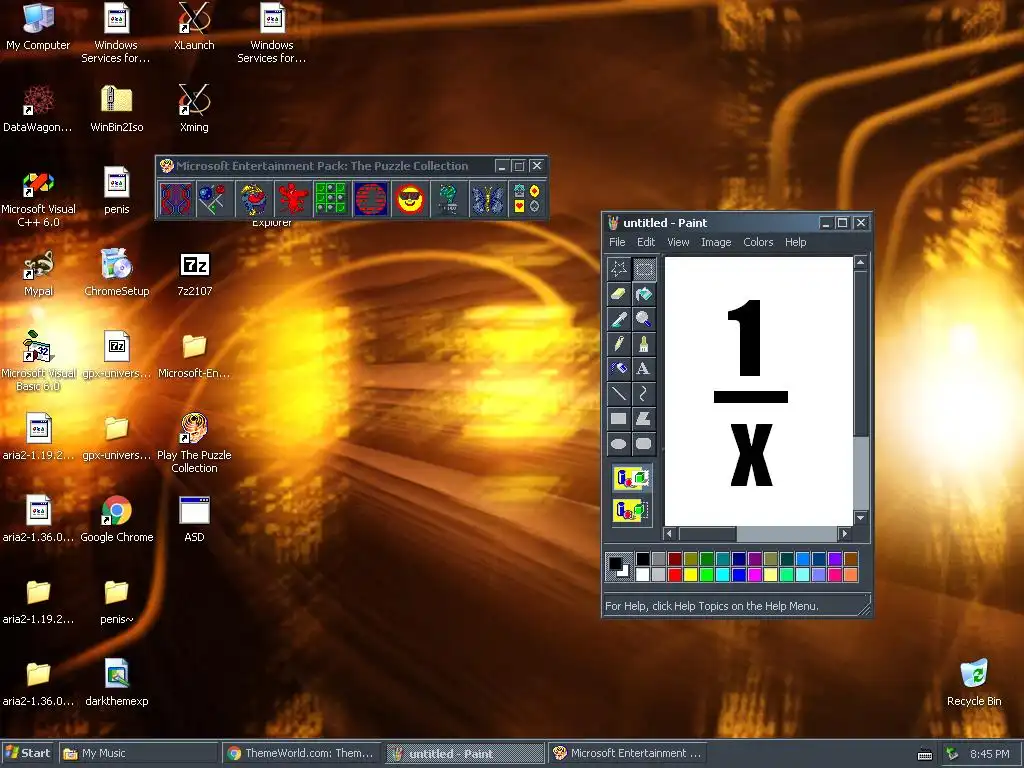Select the Curve tool in Paint
This screenshot has width=1024, height=768.
click(643, 393)
